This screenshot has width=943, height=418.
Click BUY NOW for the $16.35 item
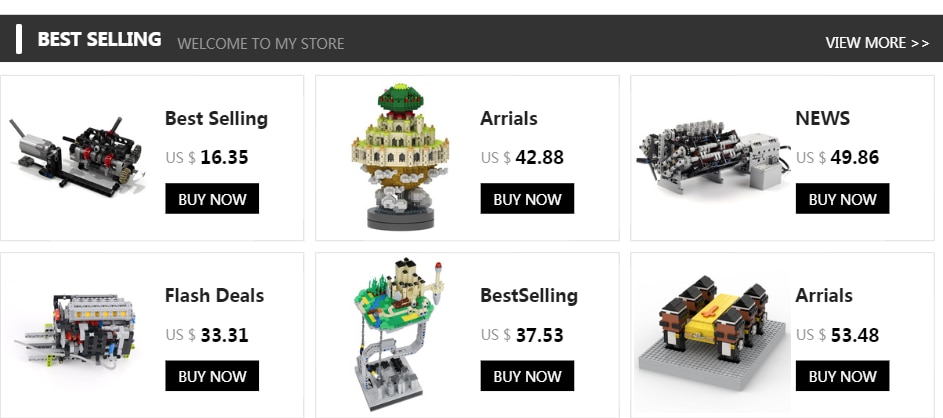(x=212, y=198)
